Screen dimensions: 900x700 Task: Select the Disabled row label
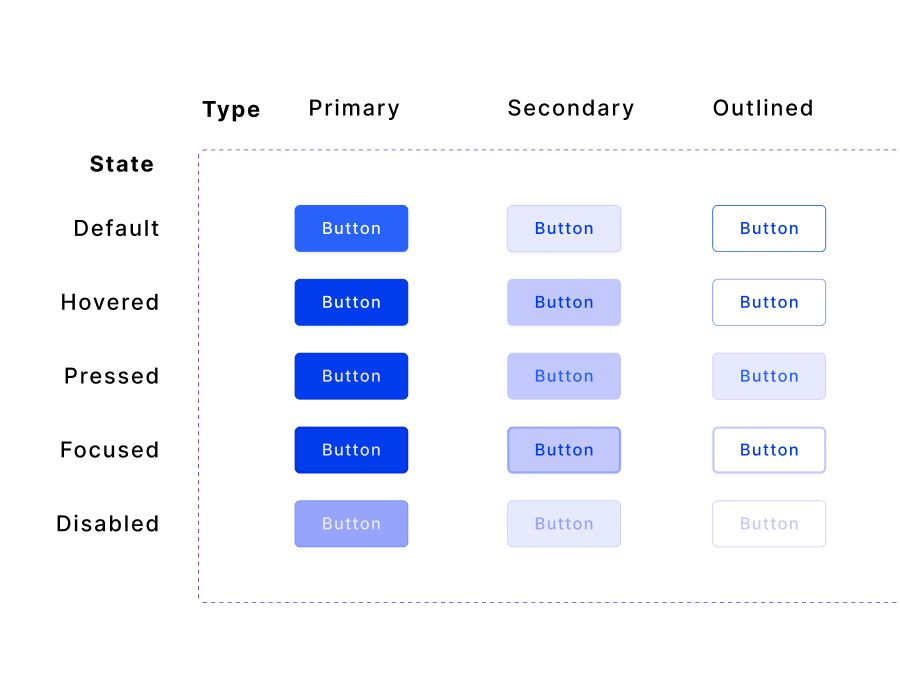tap(108, 524)
